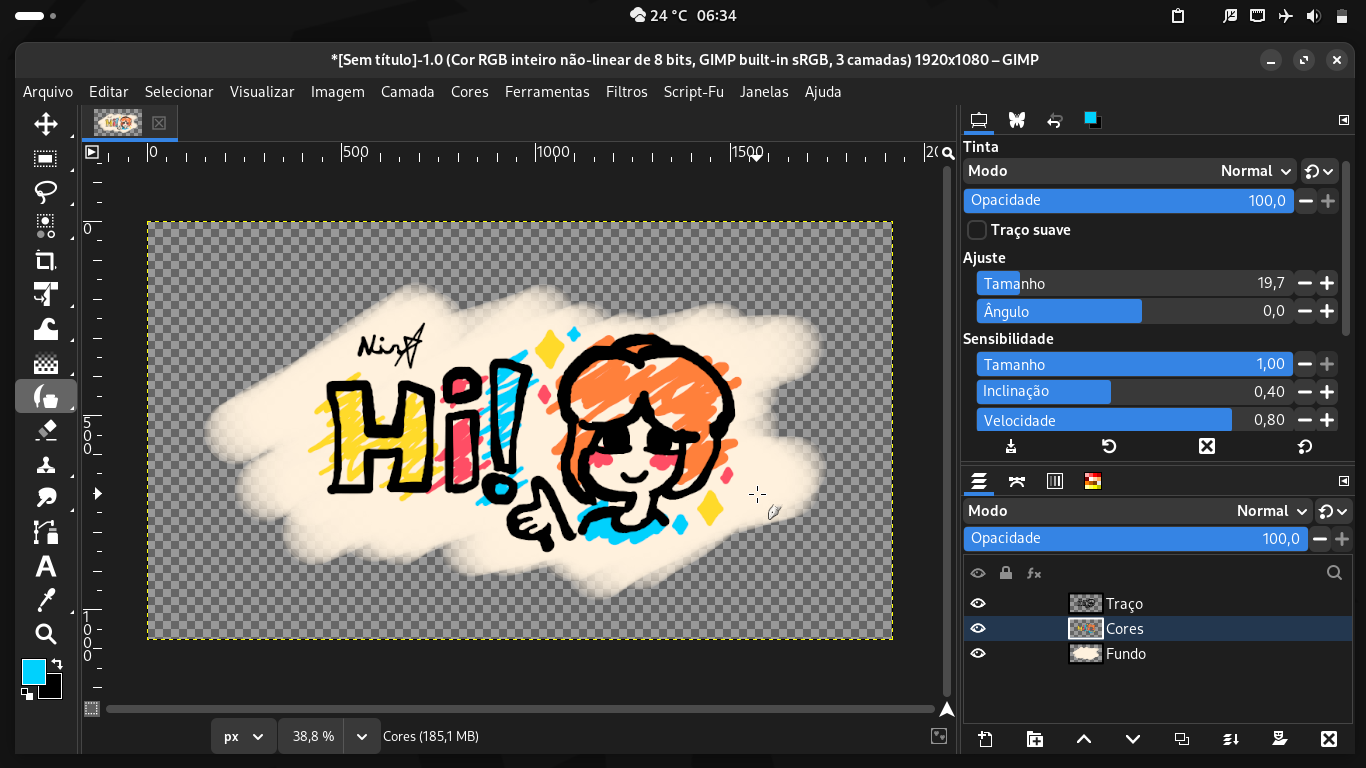Open the image menu button at ruler corner
The width and height of the screenshot is (1366, 768).
click(x=92, y=152)
